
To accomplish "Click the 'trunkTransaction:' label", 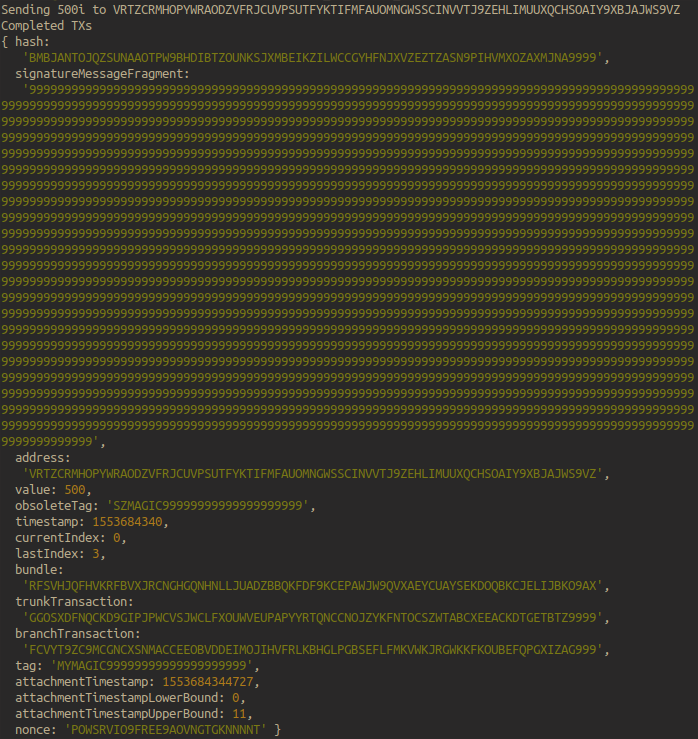I will 74,602.
